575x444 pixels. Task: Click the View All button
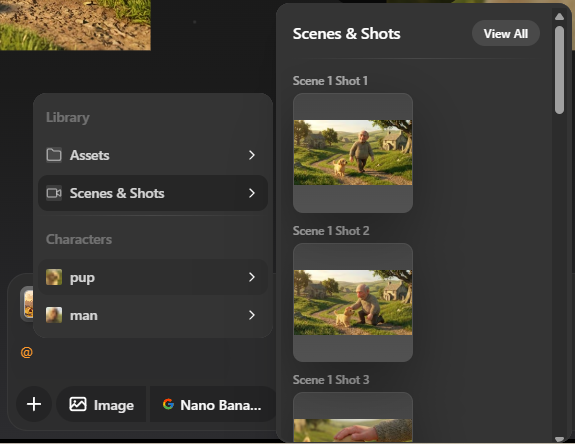point(506,33)
